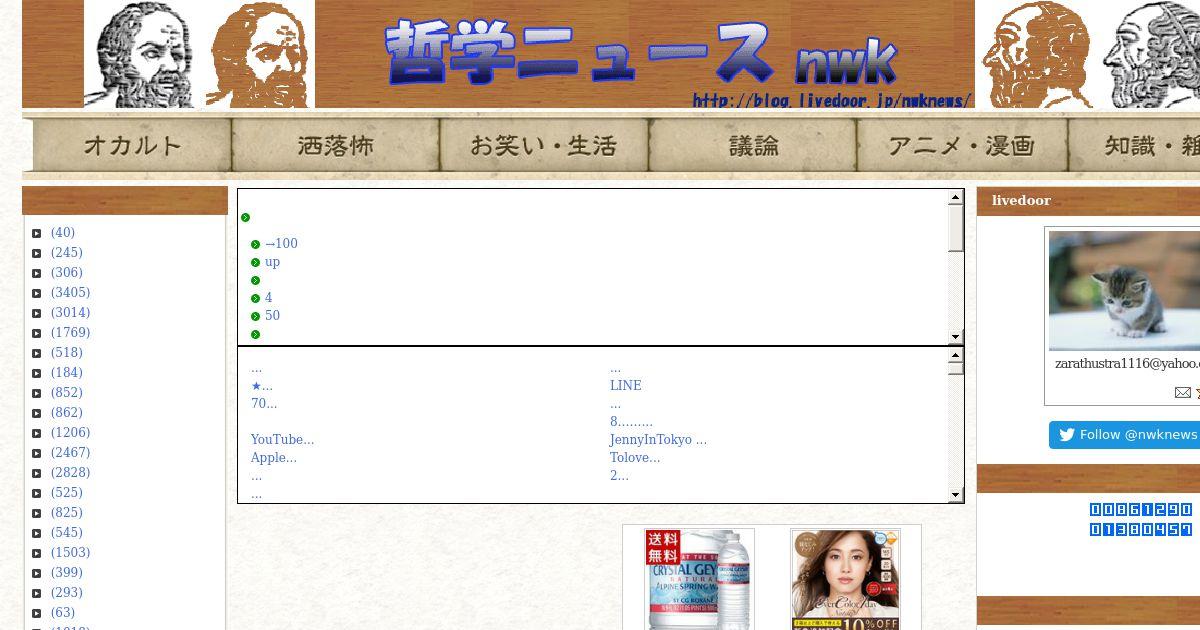Click the blog URL text in header
1200x630 pixels.
coord(832,101)
